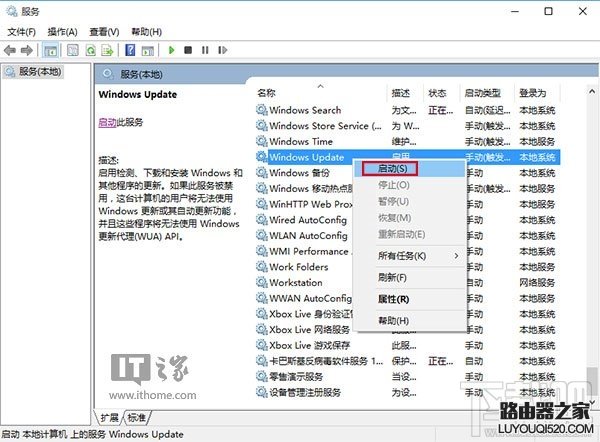Image resolution: width=600 pixels, height=442 pixels.
Task: Select the Work Folders service row
Action: click(x=407, y=267)
